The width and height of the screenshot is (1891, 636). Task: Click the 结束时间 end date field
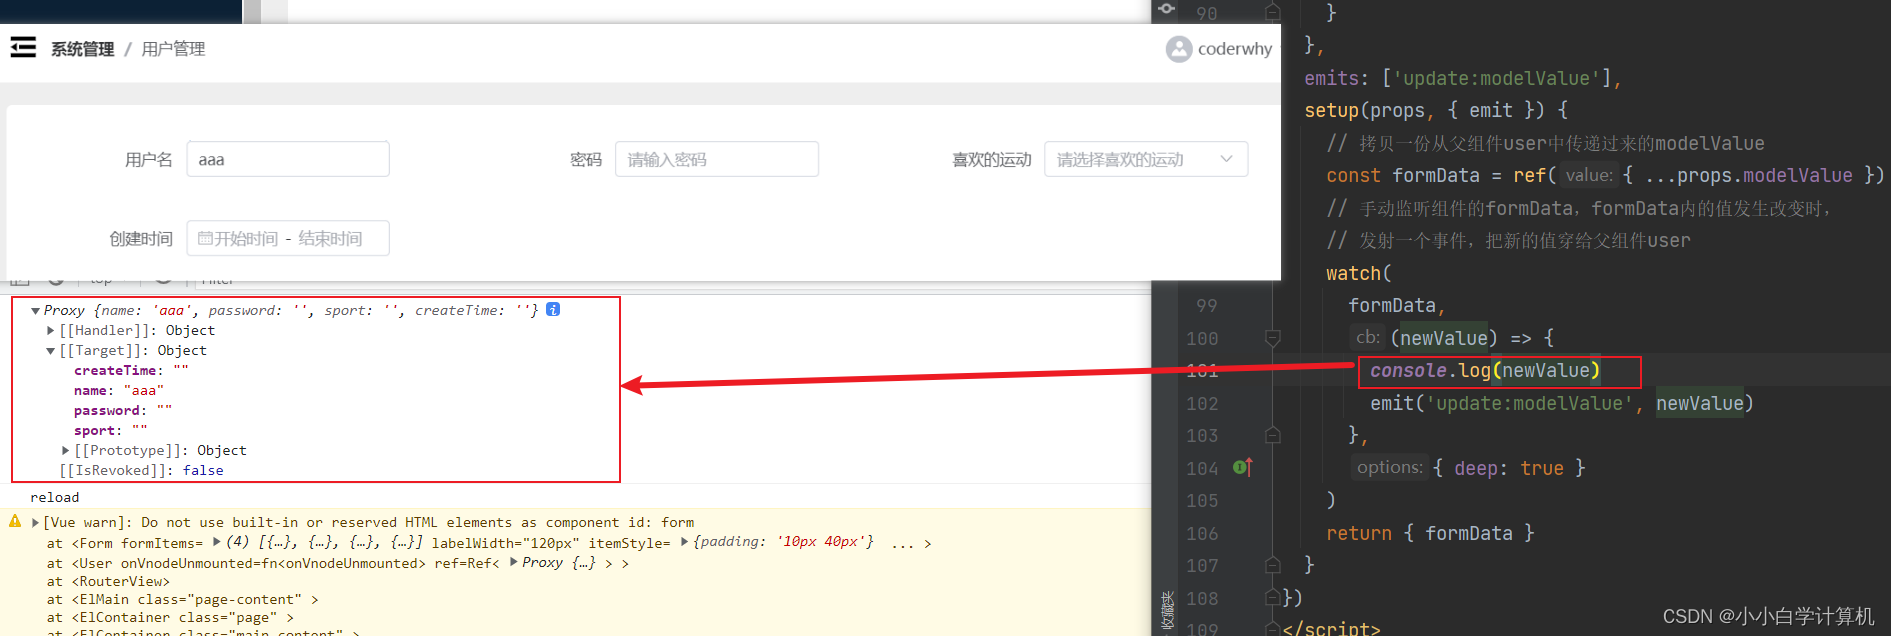[330, 238]
